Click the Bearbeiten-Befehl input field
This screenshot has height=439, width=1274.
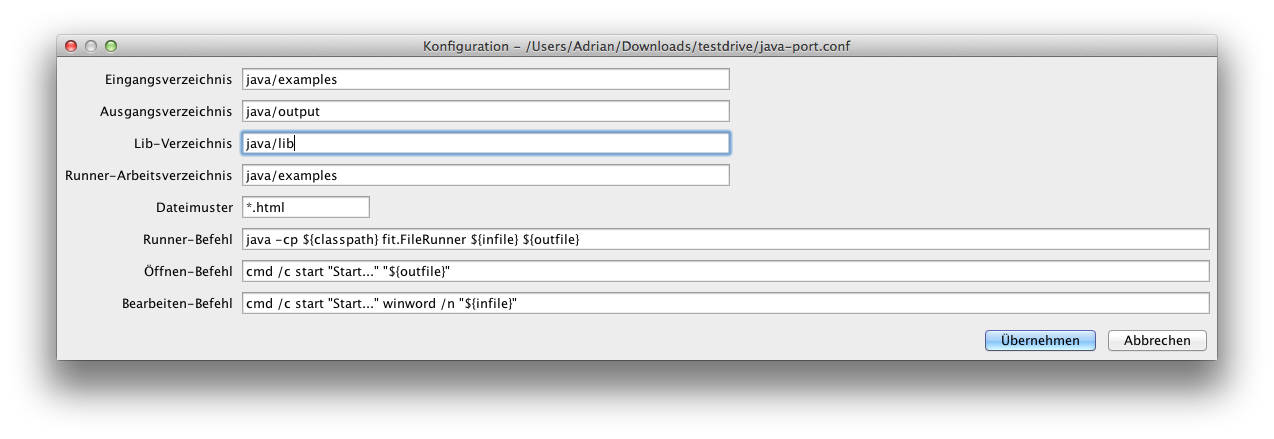tap(726, 303)
